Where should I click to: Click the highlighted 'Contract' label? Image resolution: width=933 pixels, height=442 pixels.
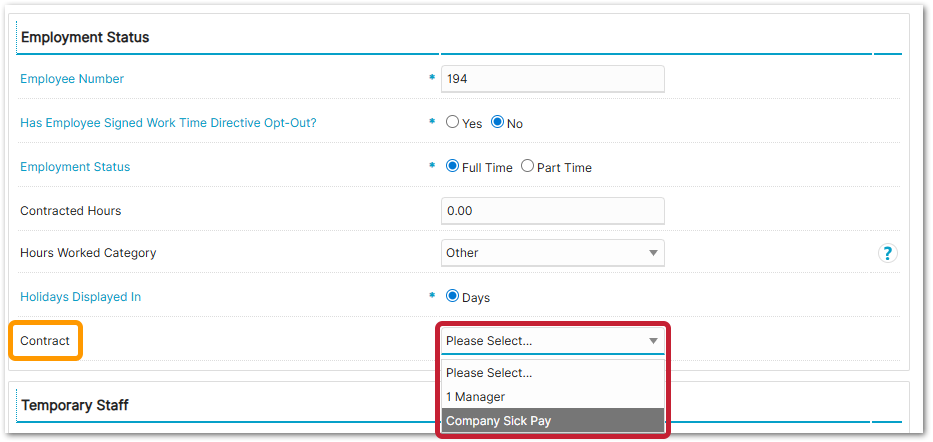pos(46,341)
